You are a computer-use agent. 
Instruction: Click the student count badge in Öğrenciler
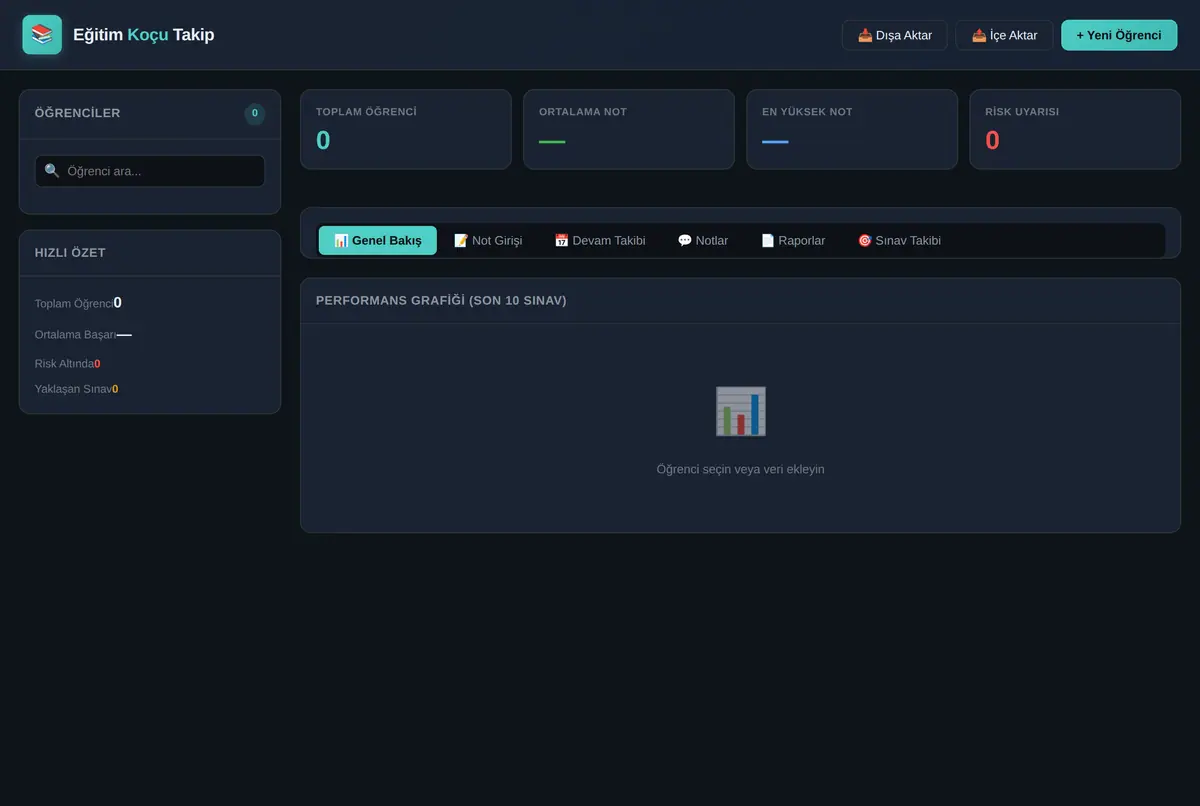coord(255,113)
